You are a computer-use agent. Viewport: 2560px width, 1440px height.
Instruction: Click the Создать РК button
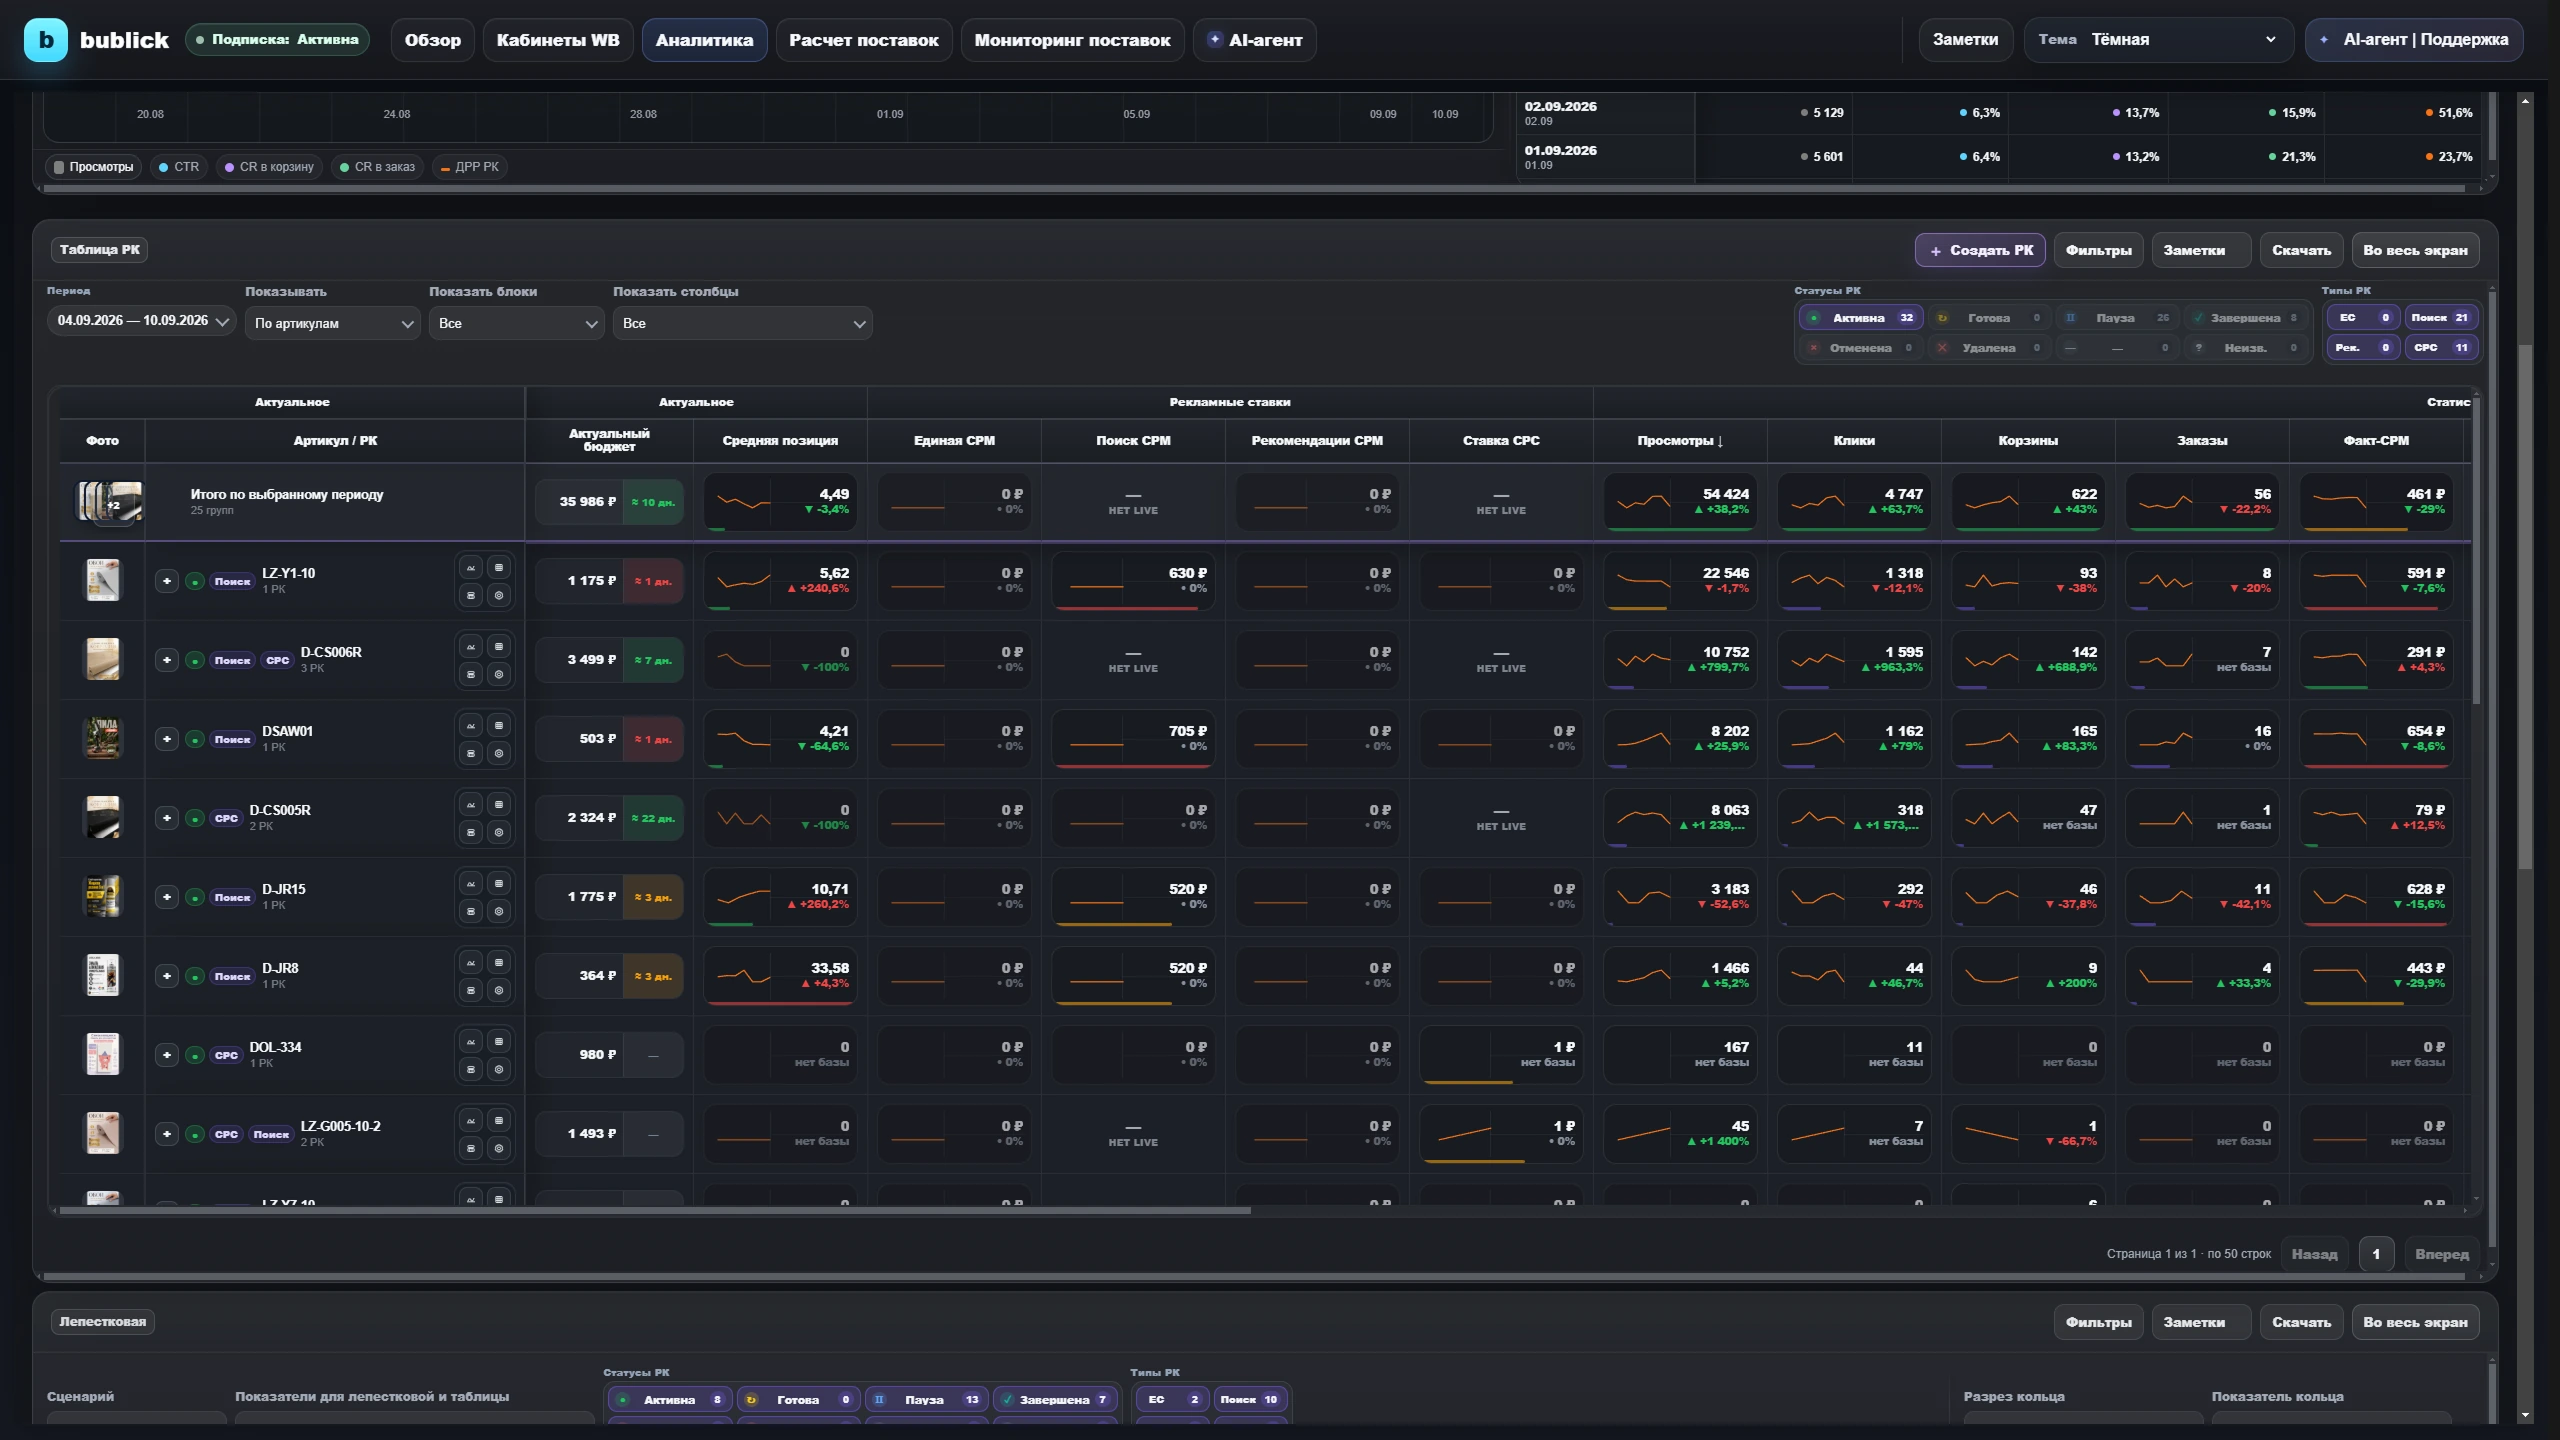(1980, 251)
